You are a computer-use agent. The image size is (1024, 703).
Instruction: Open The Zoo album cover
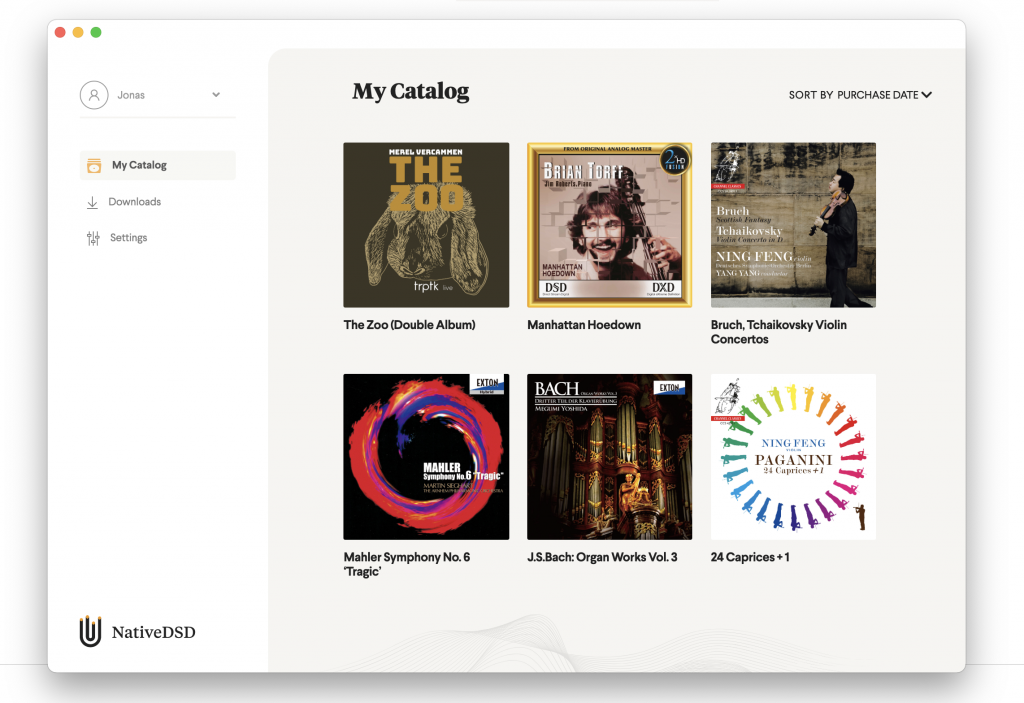426,225
